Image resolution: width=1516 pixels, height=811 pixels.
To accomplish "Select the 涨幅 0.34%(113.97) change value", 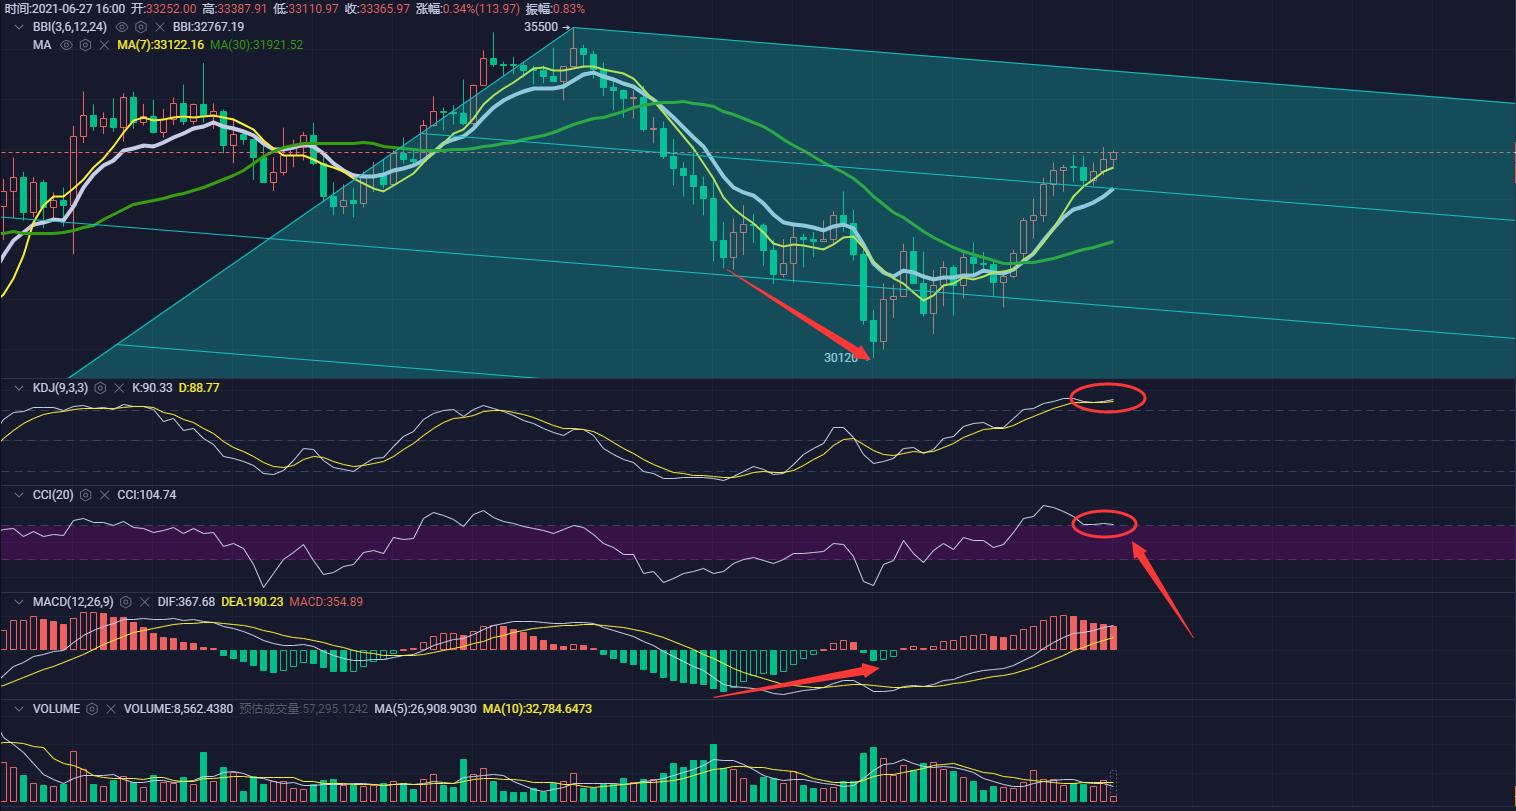I will (468, 8).
